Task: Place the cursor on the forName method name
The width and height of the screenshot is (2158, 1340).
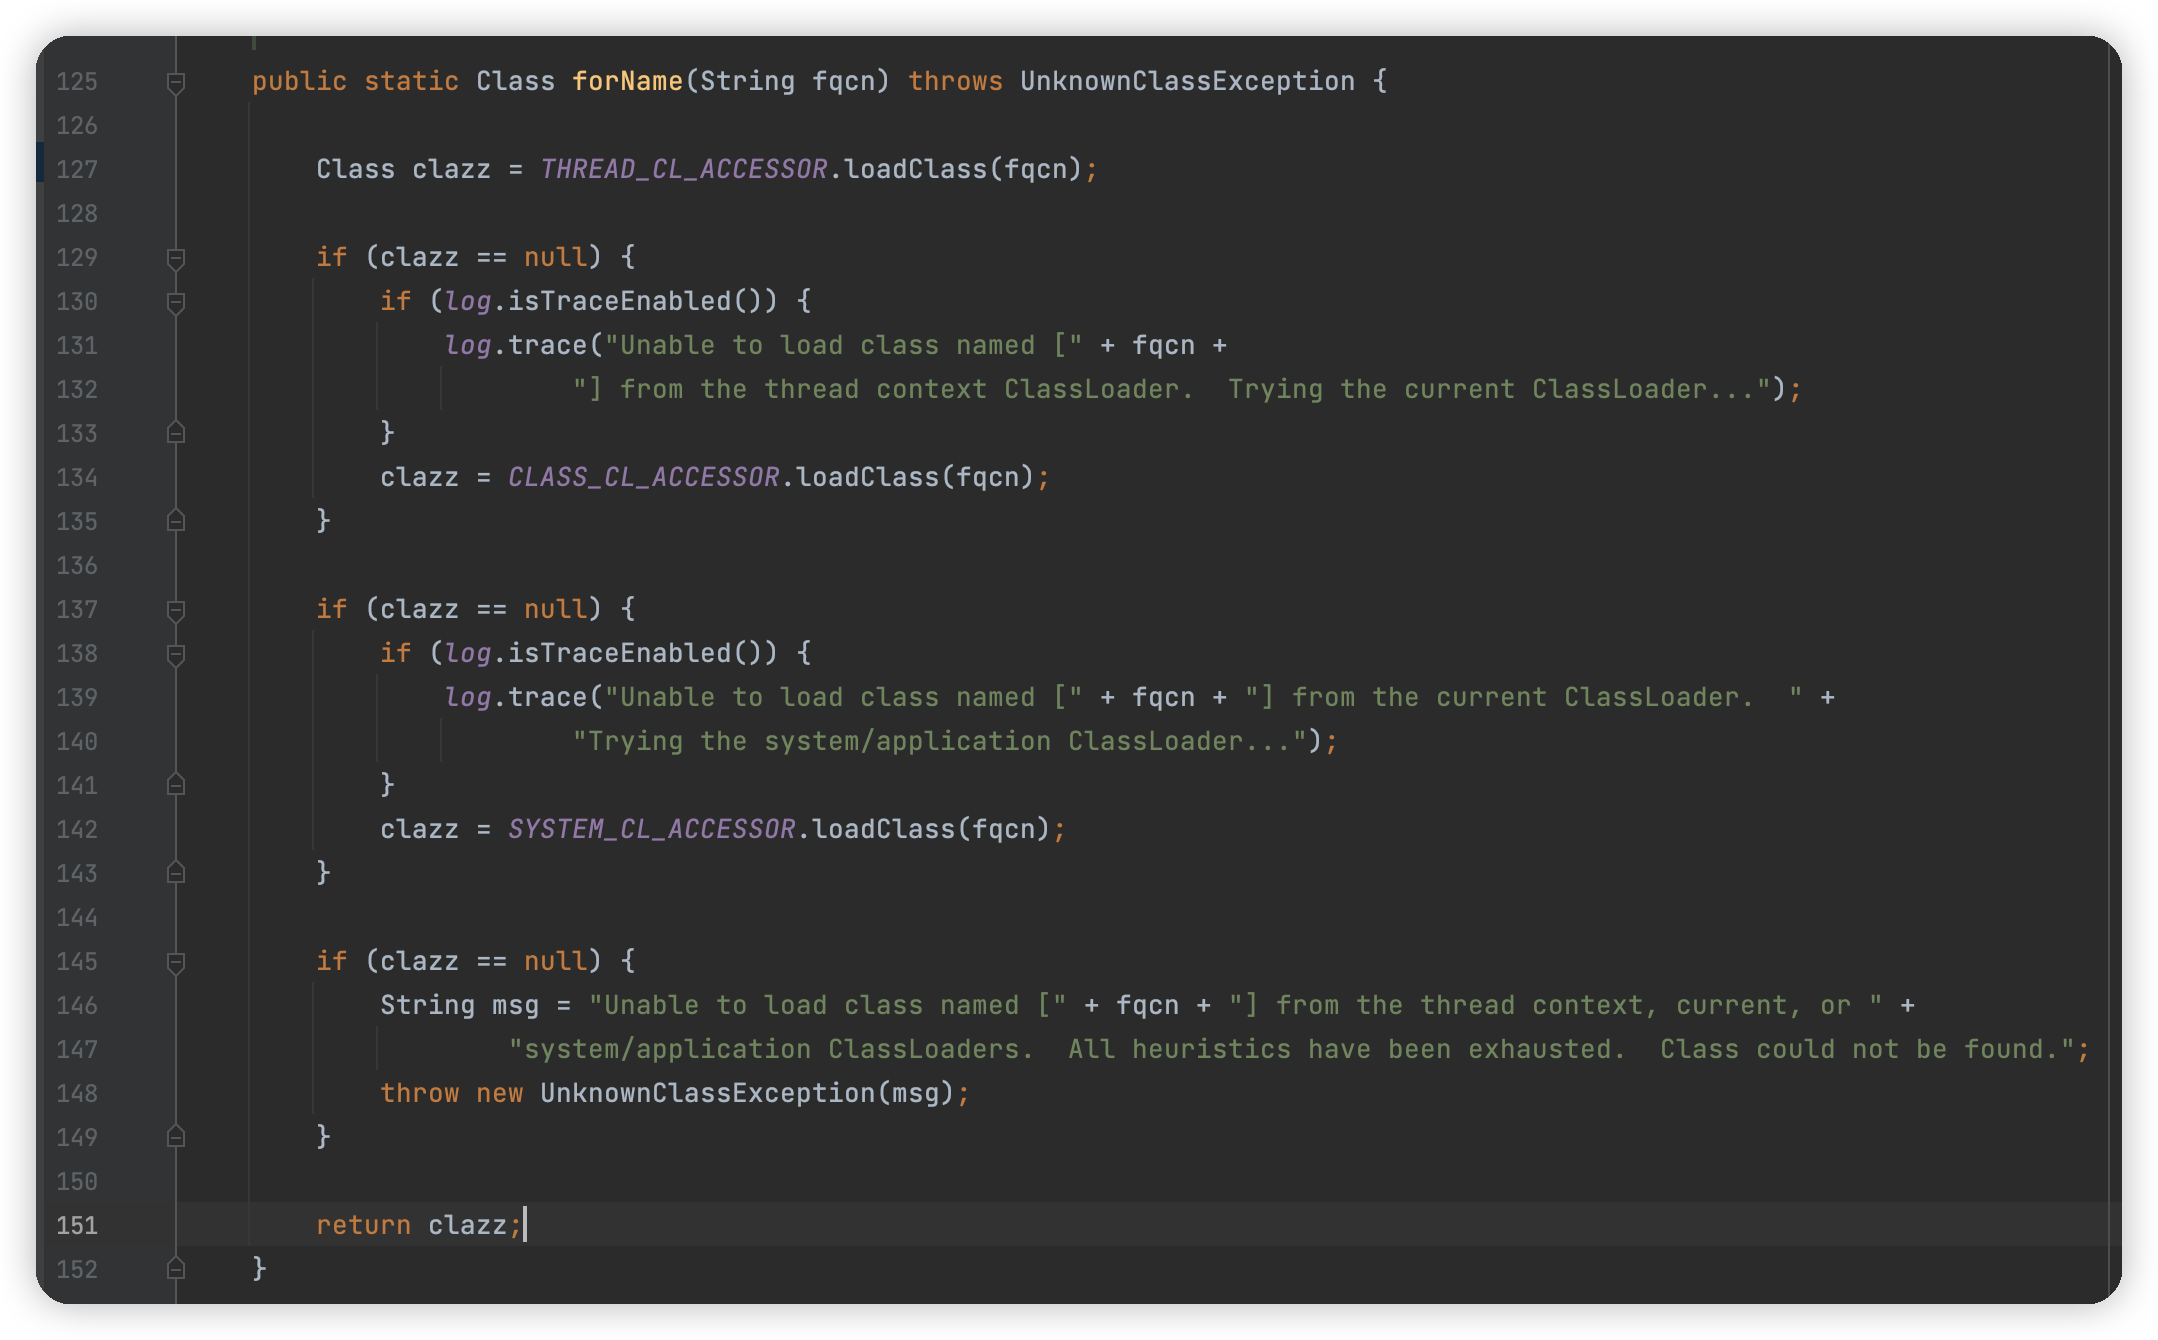Action: tap(627, 82)
